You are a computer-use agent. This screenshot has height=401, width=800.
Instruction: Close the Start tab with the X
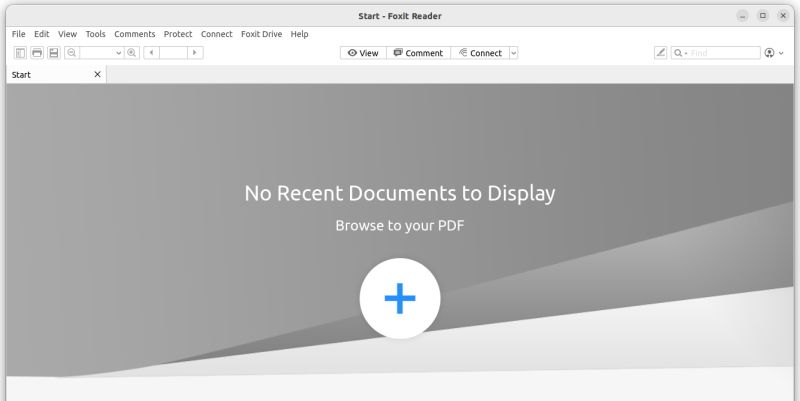[97, 74]
